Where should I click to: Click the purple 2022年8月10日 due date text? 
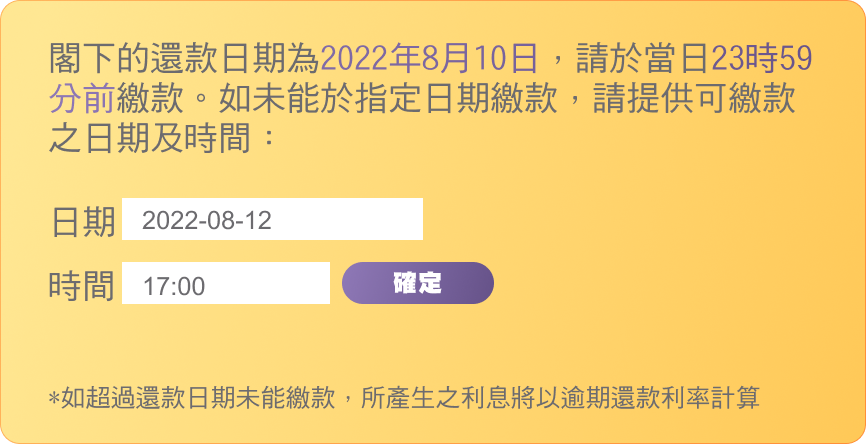coord(430,60)
